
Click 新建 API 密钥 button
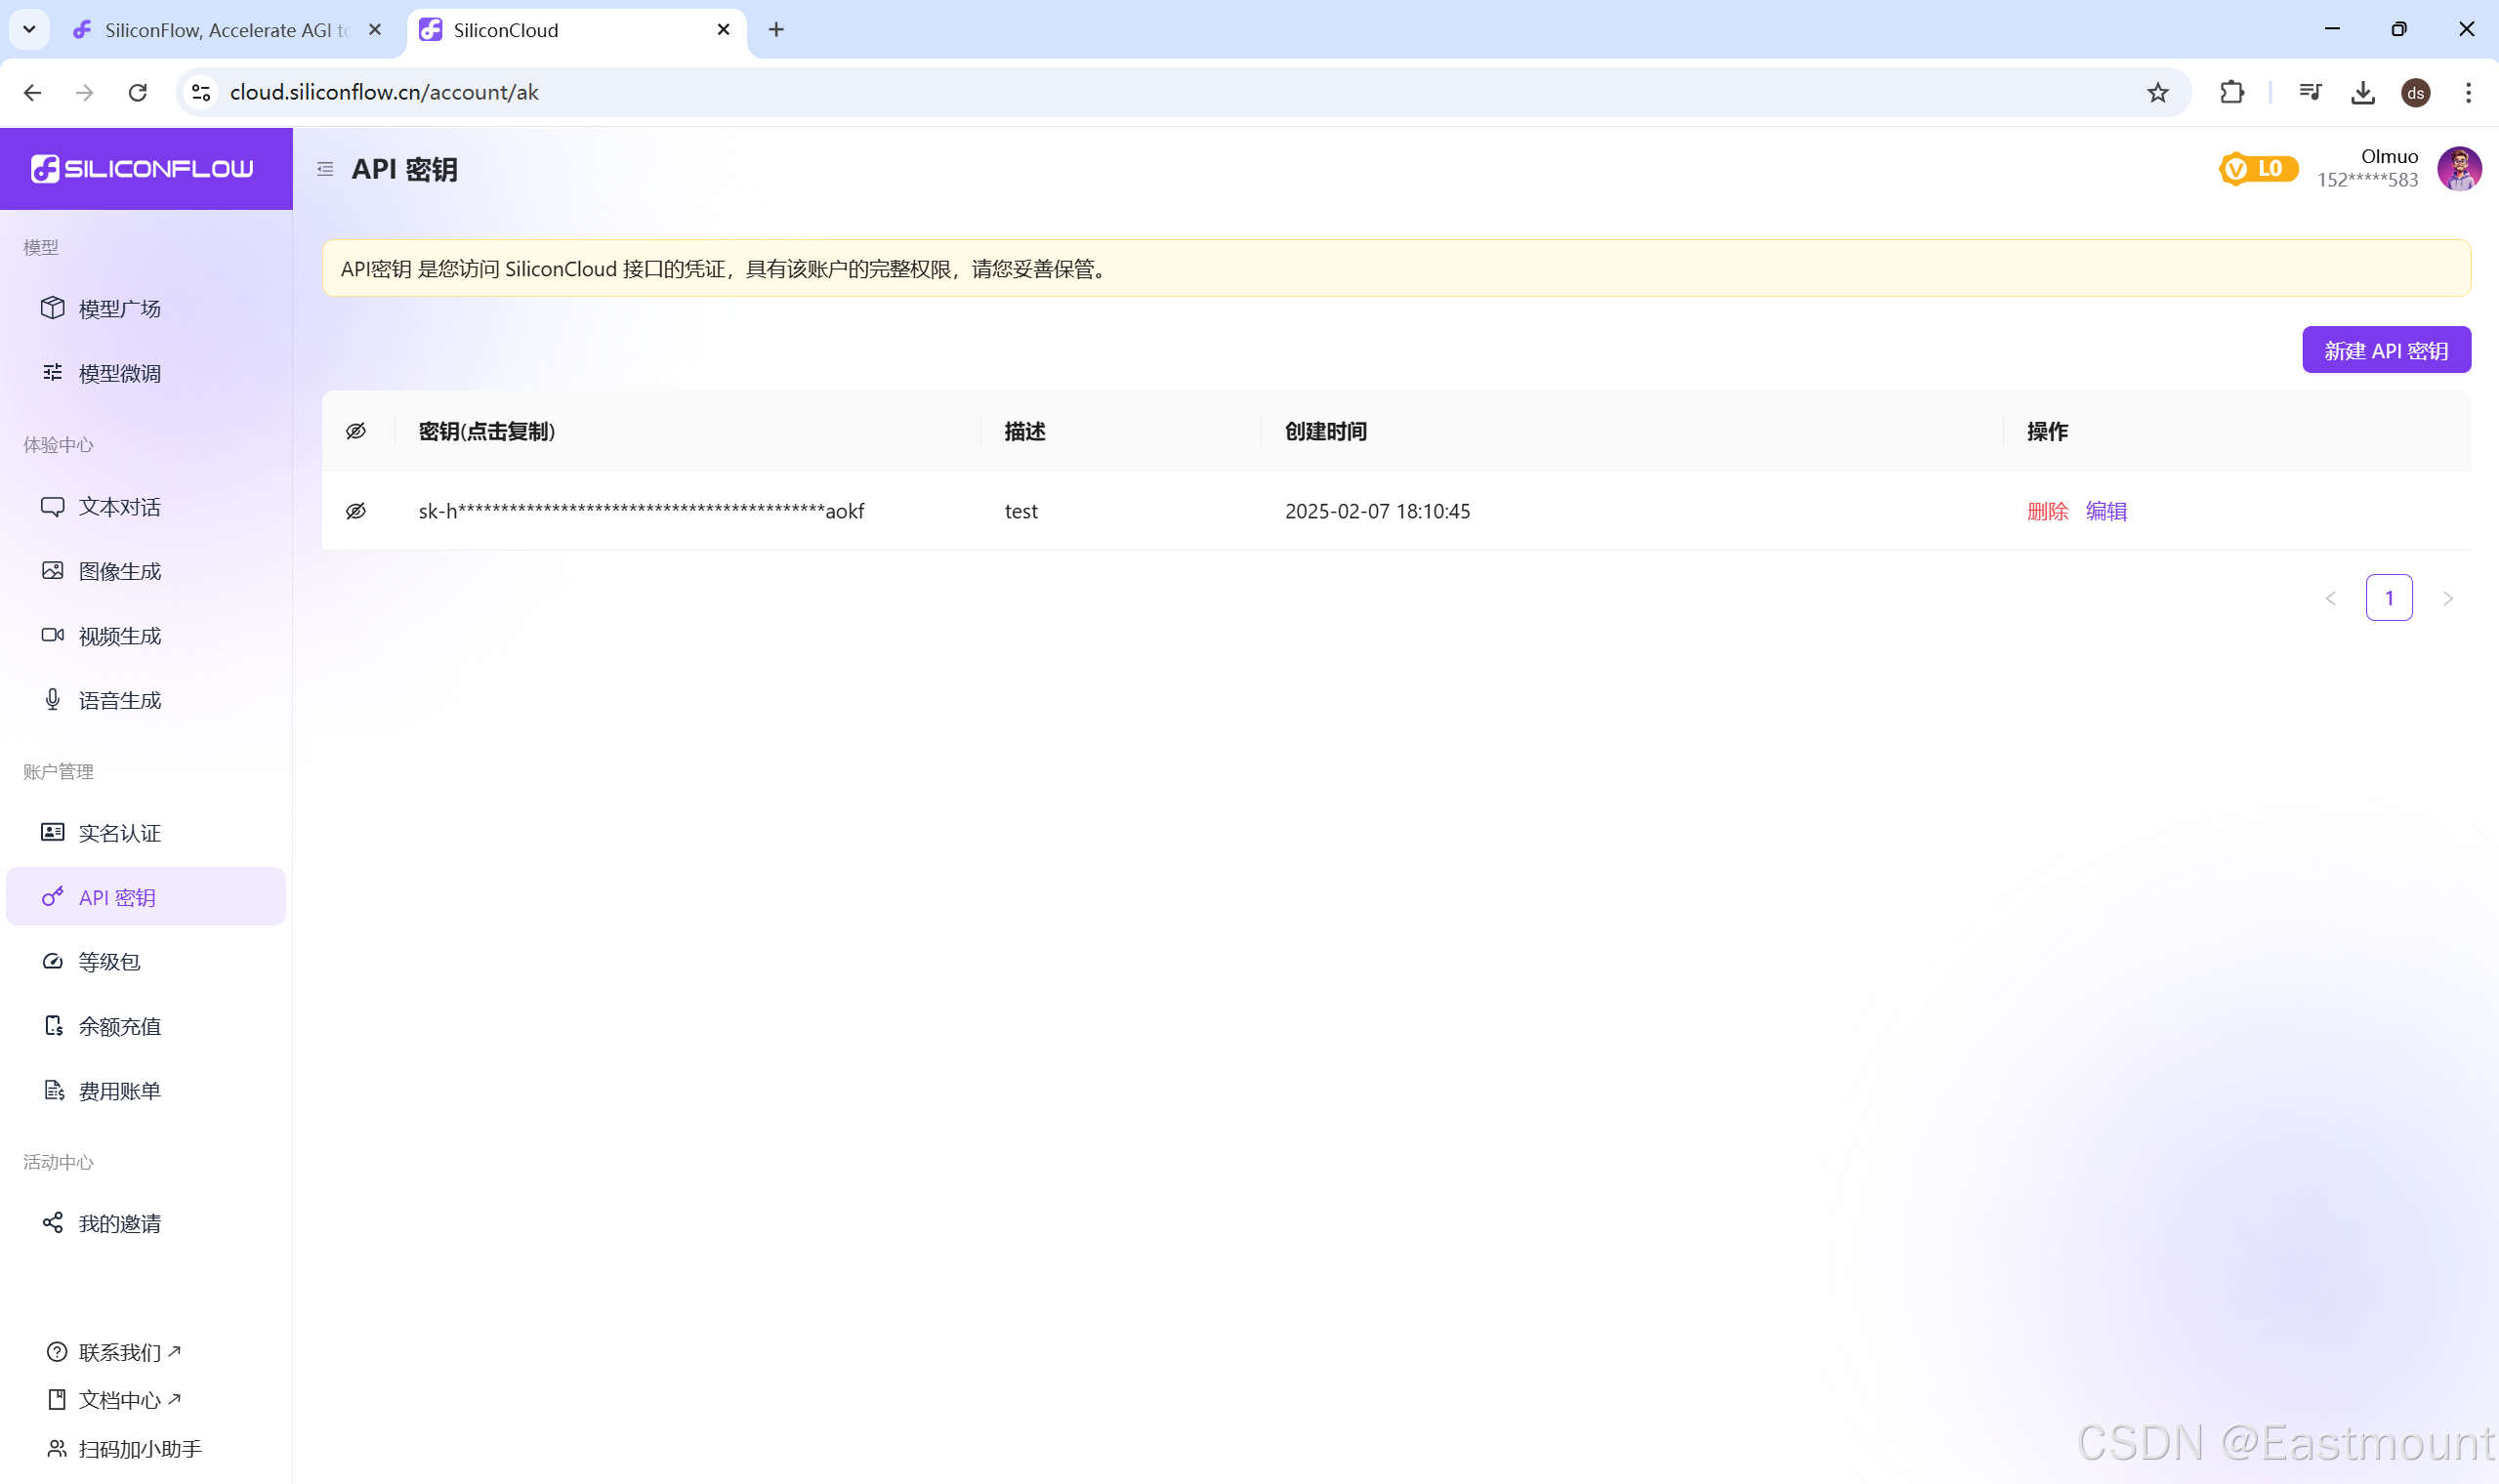pos(2385,350)
